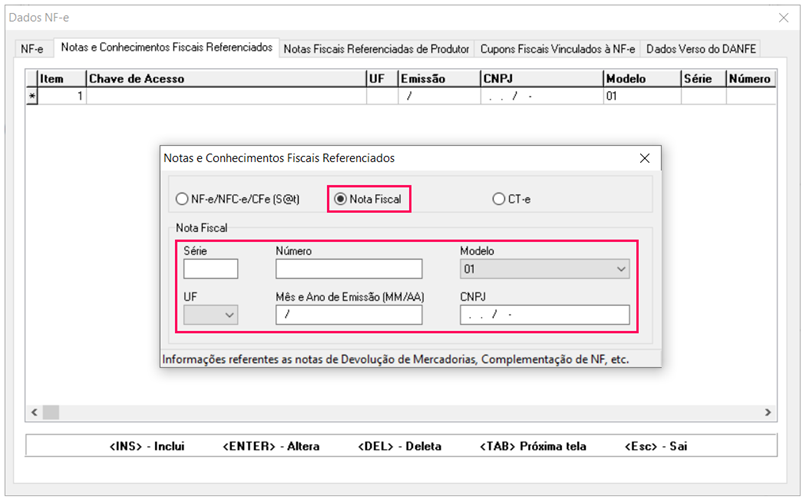The height and width of the screenshot is (503, 806).
Task: Switch to the NF-e tab
Action: click(33, 48)
